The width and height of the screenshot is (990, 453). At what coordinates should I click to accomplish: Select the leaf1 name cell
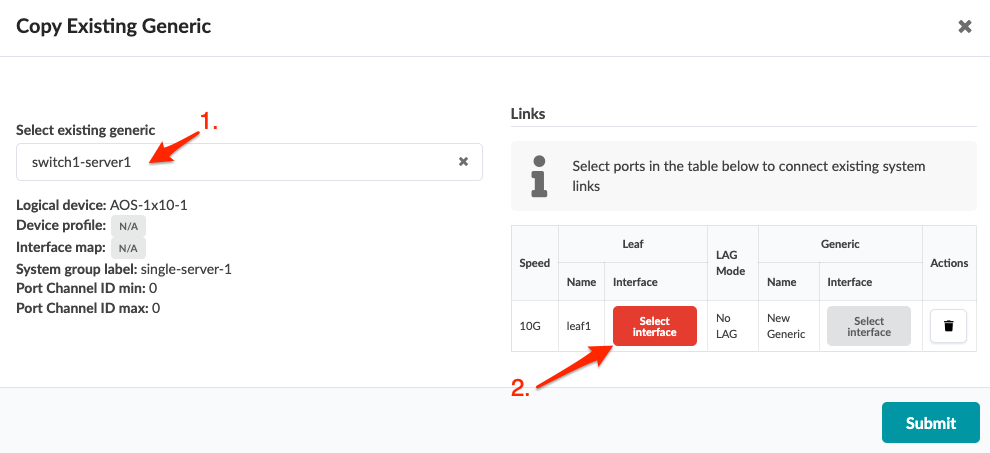point(580,326)
